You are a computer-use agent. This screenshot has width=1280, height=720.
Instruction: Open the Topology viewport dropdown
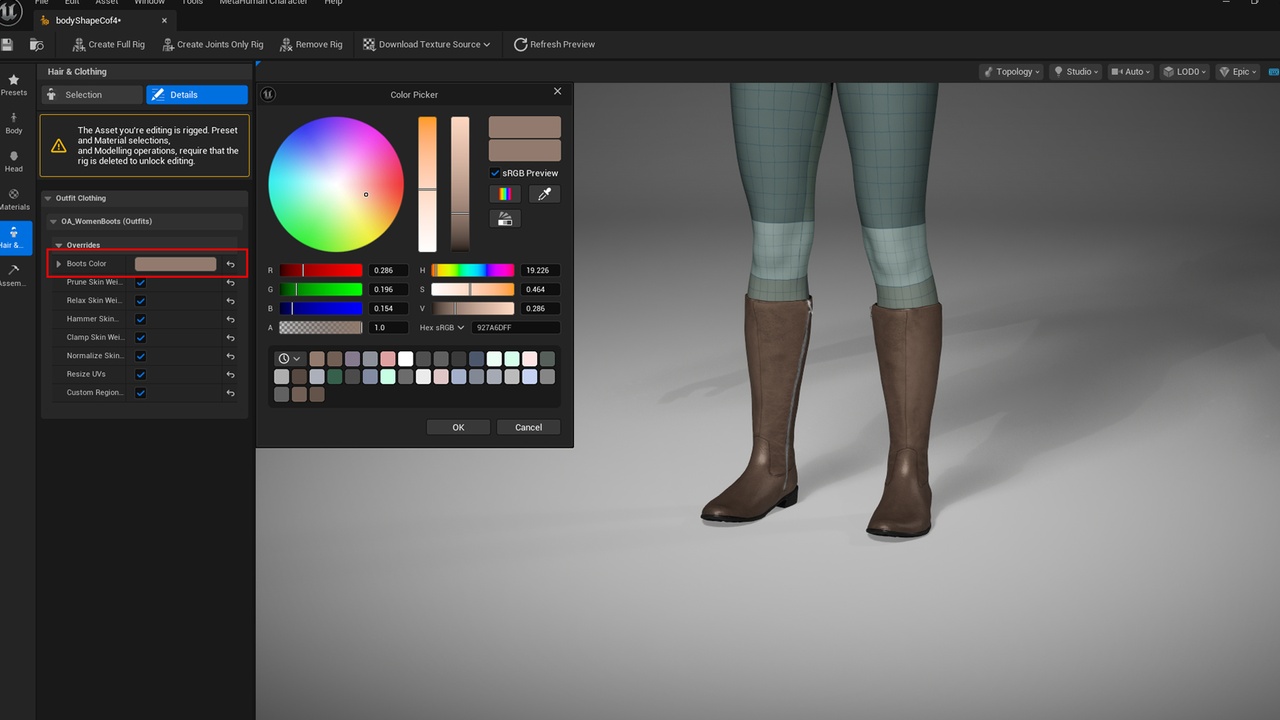tap(1011, 72)
